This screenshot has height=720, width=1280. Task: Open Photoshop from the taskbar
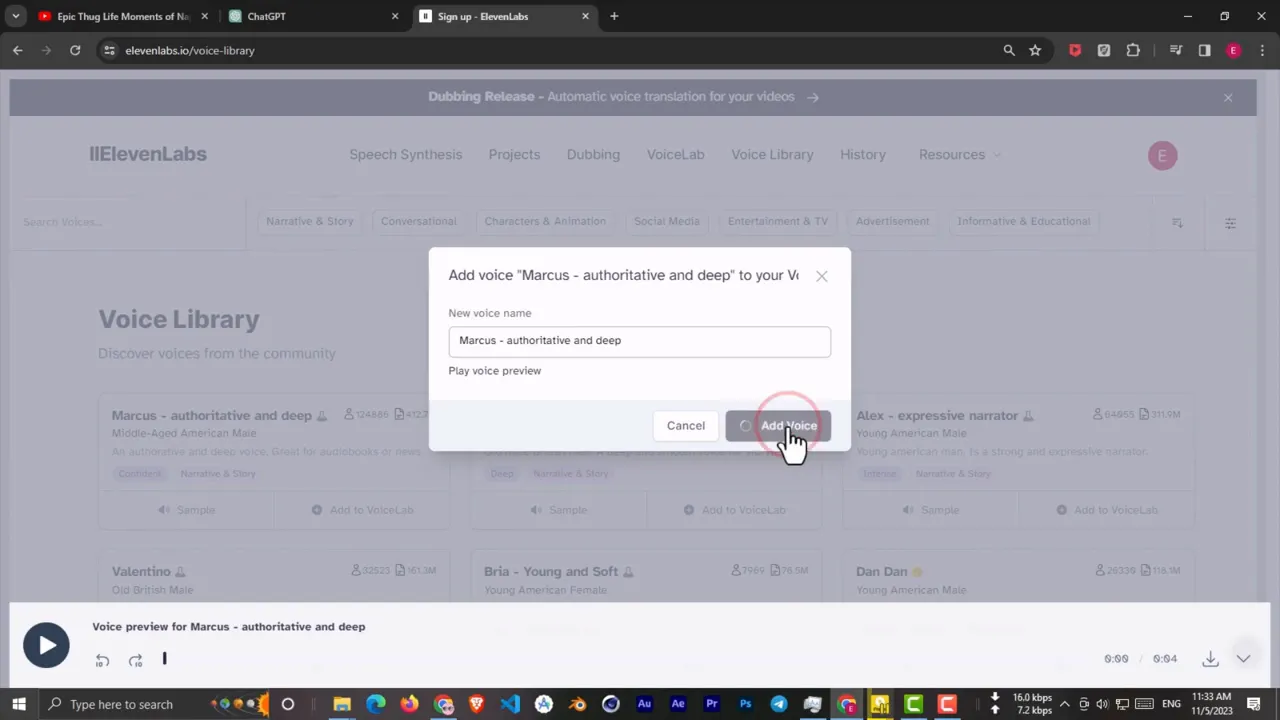(x=745, y=705)
